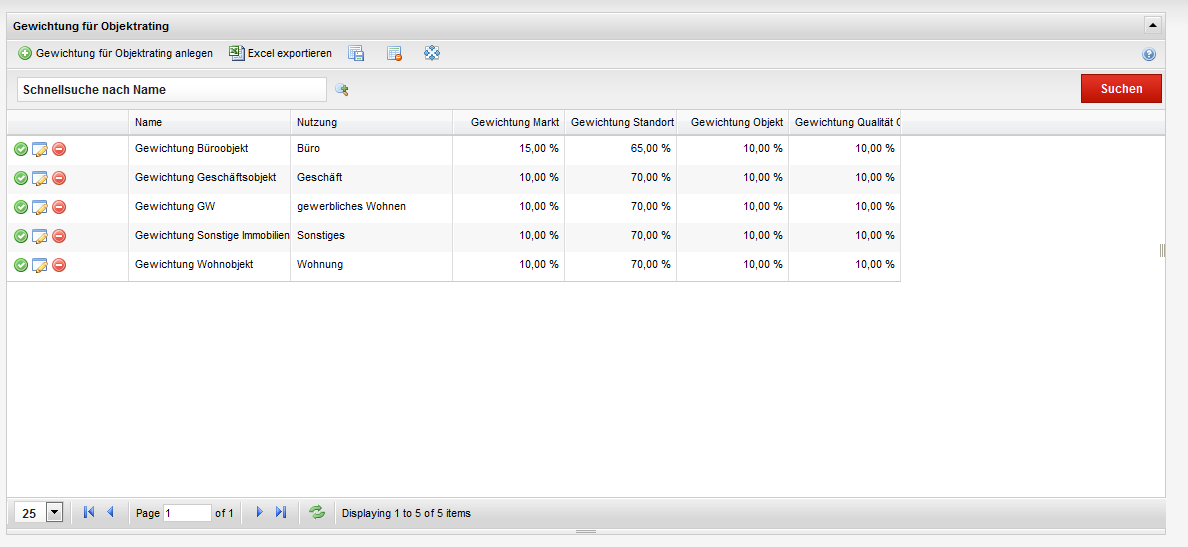The image size is (1188, 547).
Task: Collapse the Gewichtung für Objektrating panel
Action: tap(1152, 26)
